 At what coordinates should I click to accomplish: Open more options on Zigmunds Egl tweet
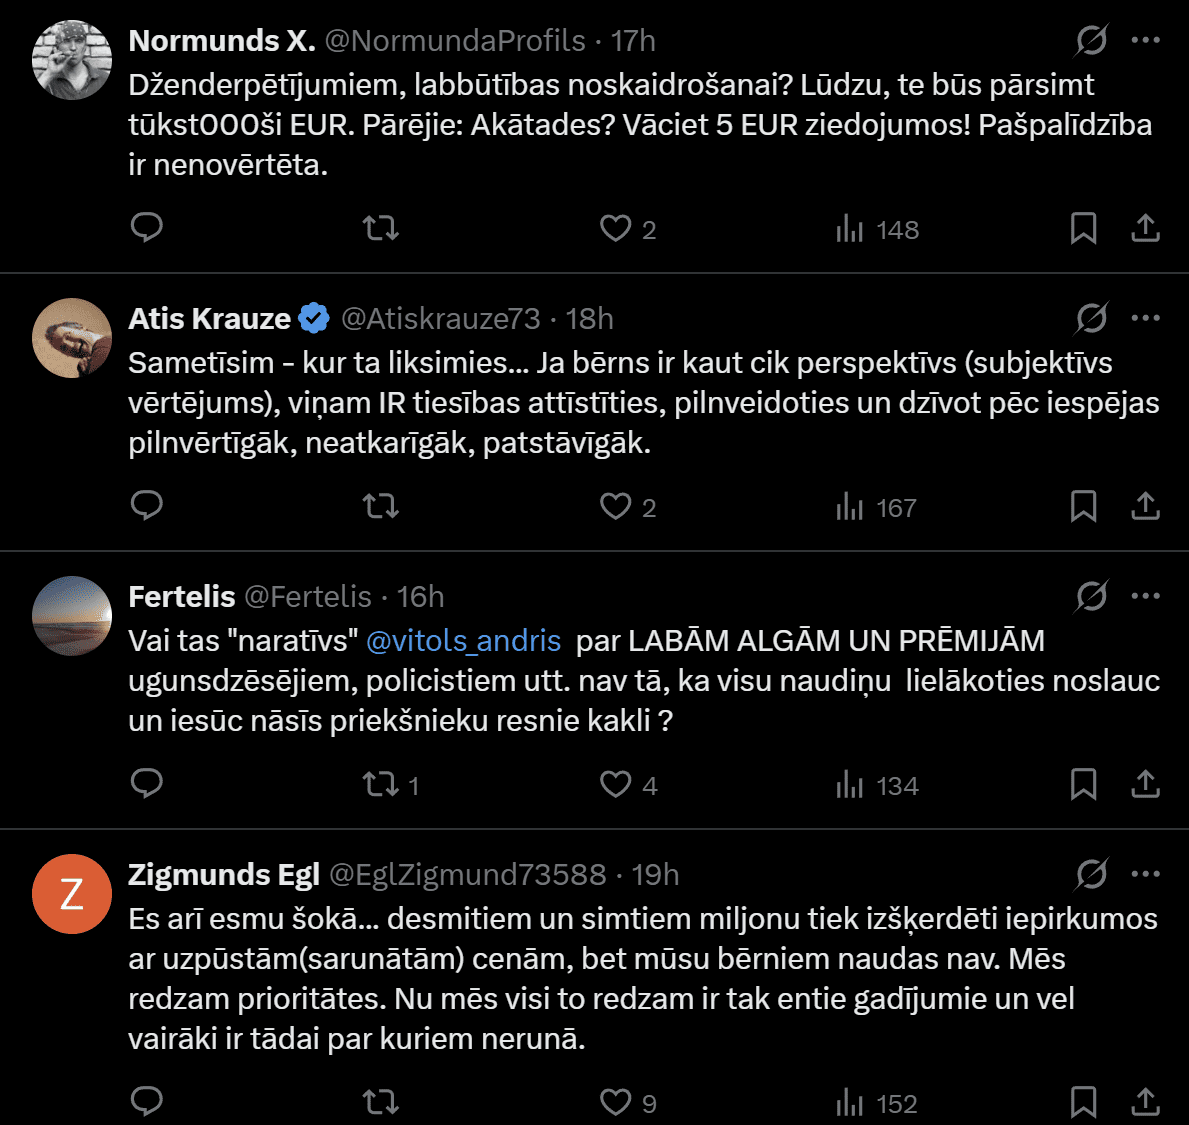point(1145,874)
